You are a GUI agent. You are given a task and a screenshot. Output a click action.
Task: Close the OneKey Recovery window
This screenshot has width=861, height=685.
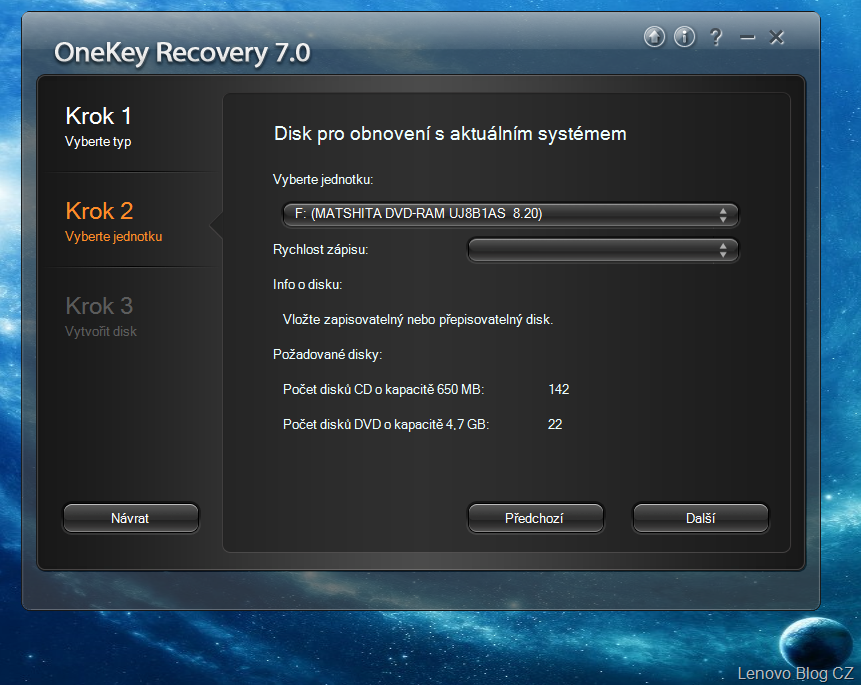tap(777, 38)
